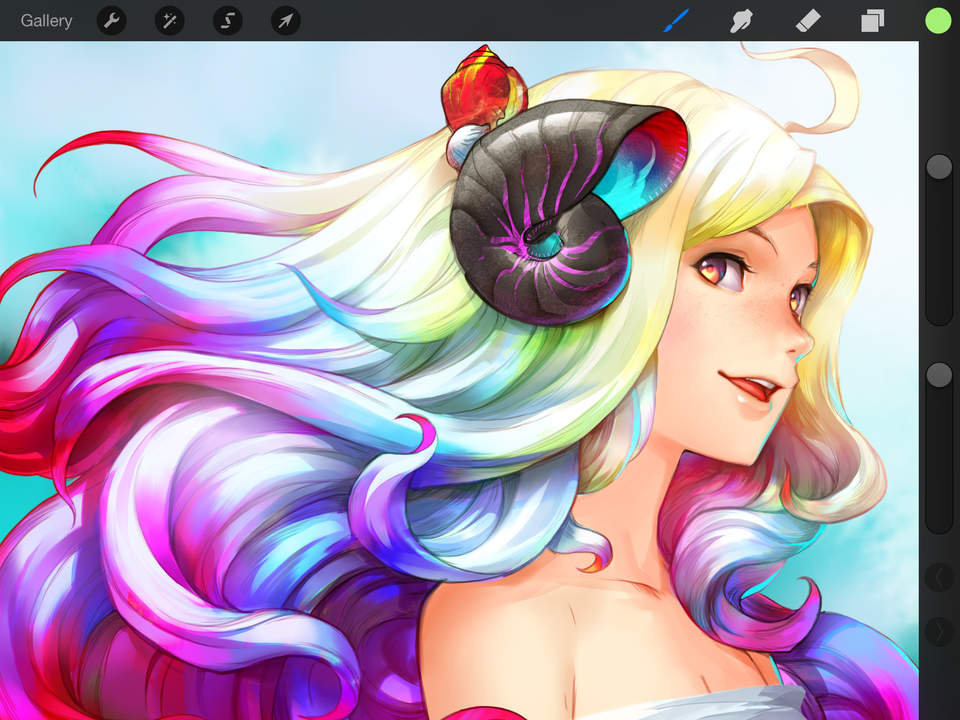This screenshot has width=960, height=720.
Task: Open the eraser brush library
Action: pyautogui.click(x=808, y=20)
